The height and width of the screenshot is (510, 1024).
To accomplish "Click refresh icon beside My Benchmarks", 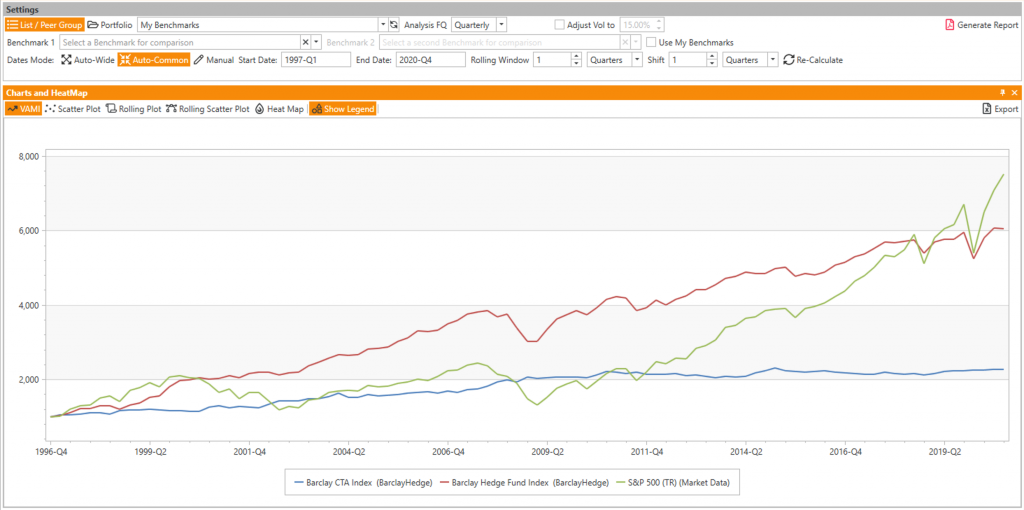I will click(x=394, y=24).
